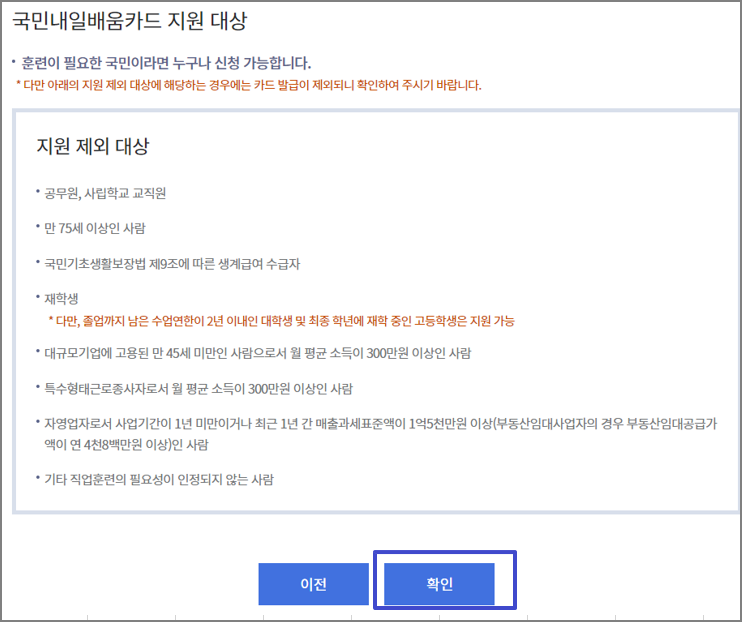The width and height of the screenshot is (742, 622).
Task: Select the heading '국민내일배움카드 지원 대상'
Action: pyautogui.click(x=129, y=21)
